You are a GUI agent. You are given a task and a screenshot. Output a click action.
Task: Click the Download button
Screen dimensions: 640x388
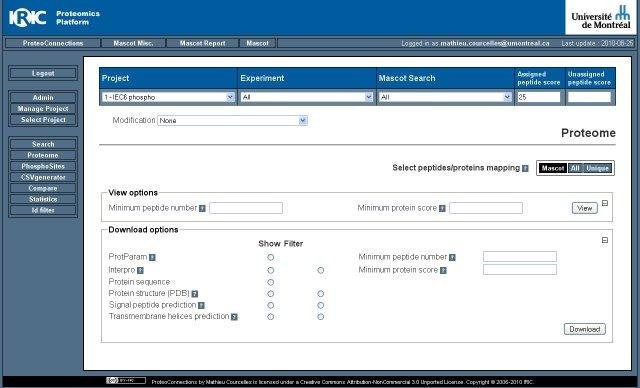point(584,329)
